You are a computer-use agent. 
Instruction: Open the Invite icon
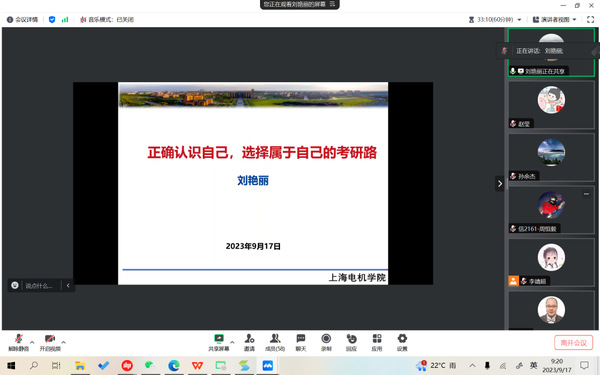click(249, 342)
